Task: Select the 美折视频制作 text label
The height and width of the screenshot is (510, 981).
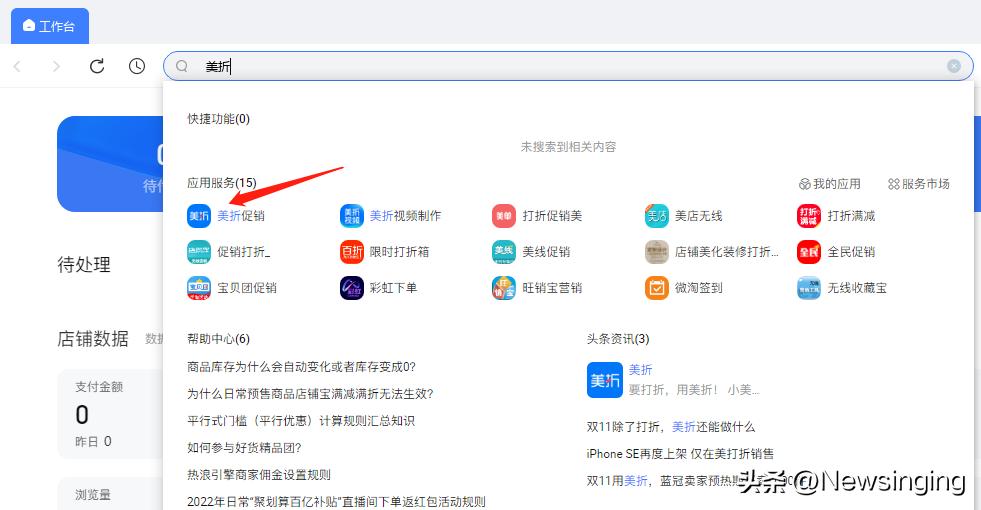Action: pos(405,216)
